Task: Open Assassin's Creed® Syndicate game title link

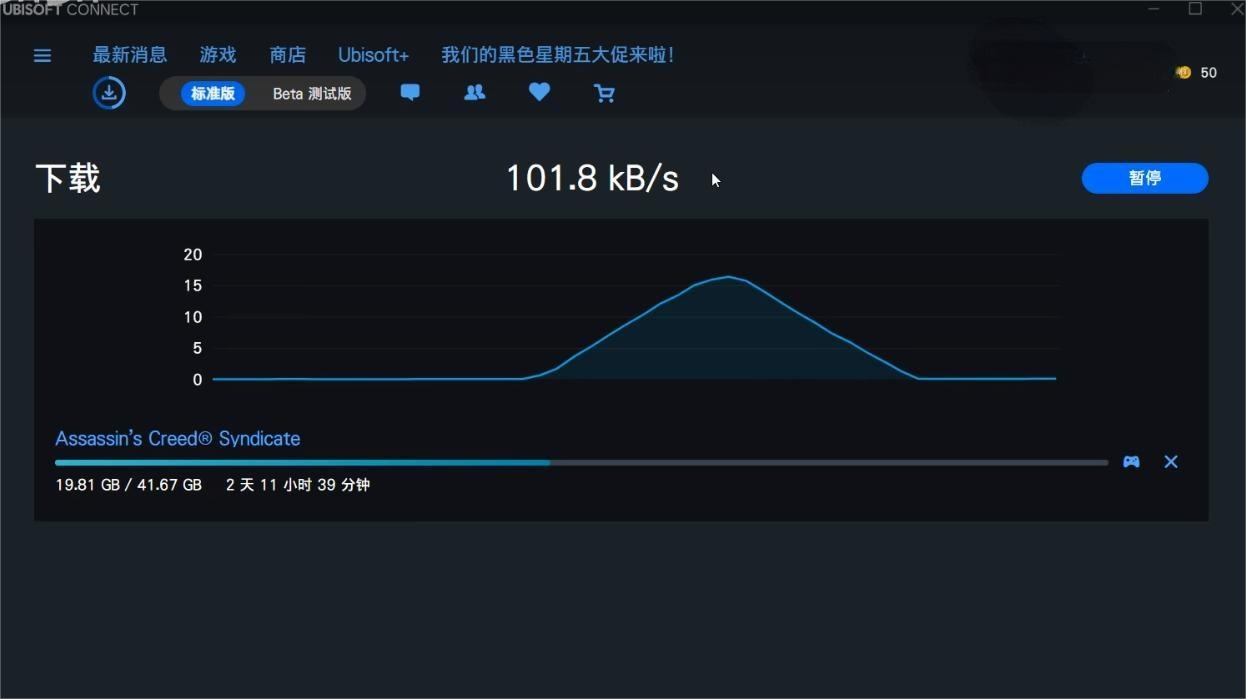Action: coord(178,439)
